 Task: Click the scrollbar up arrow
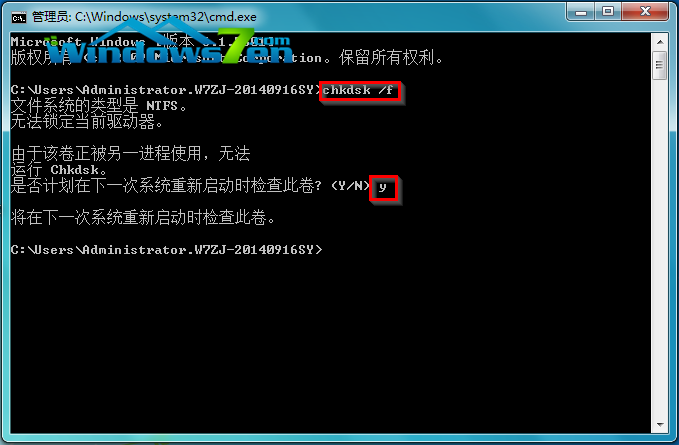pyautogui.click(x=660, y=42)
